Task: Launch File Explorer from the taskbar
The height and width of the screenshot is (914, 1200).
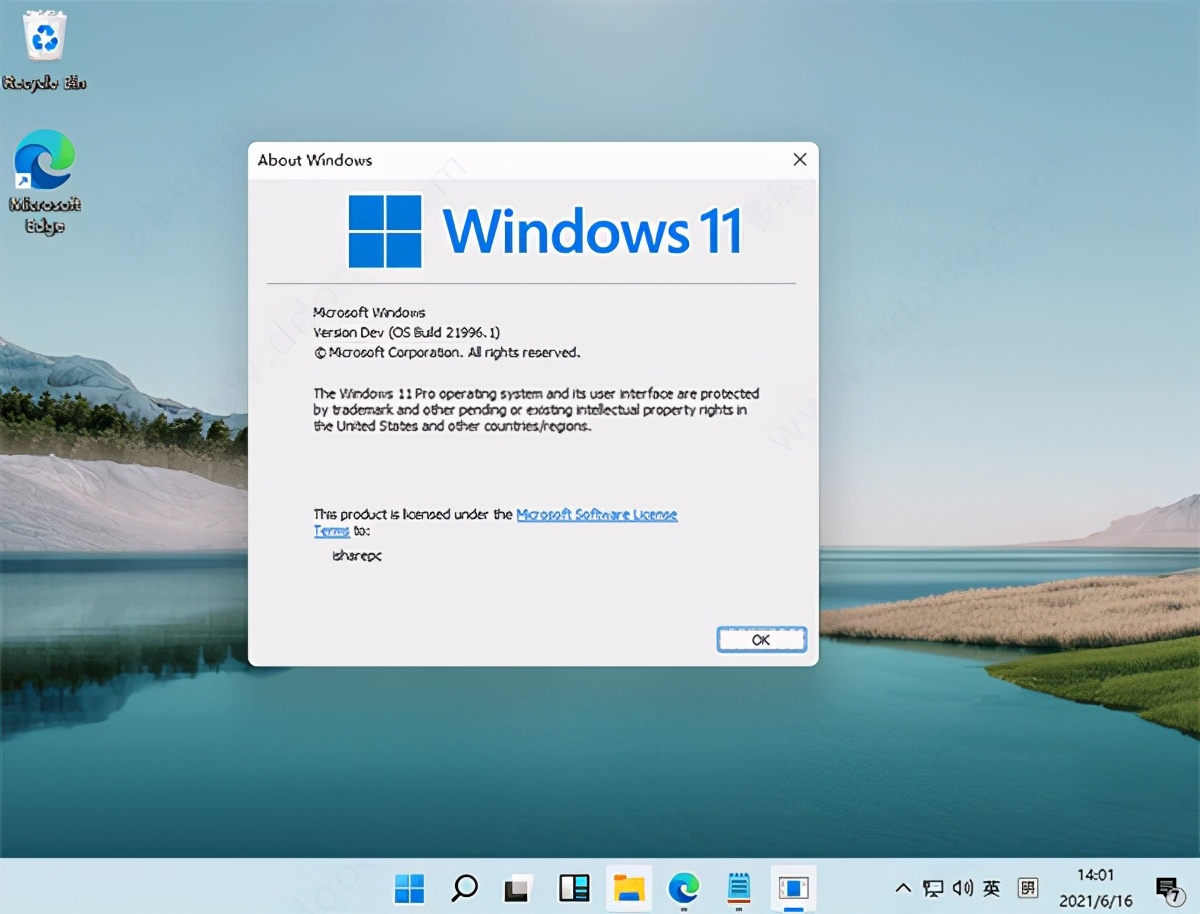Action: pos(628,888)
